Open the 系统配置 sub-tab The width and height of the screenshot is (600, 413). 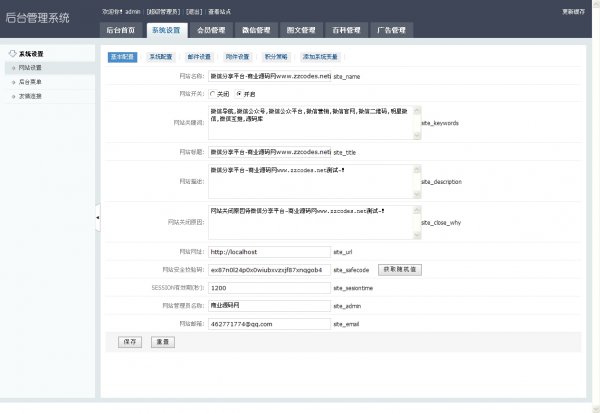tap(161, 57)
